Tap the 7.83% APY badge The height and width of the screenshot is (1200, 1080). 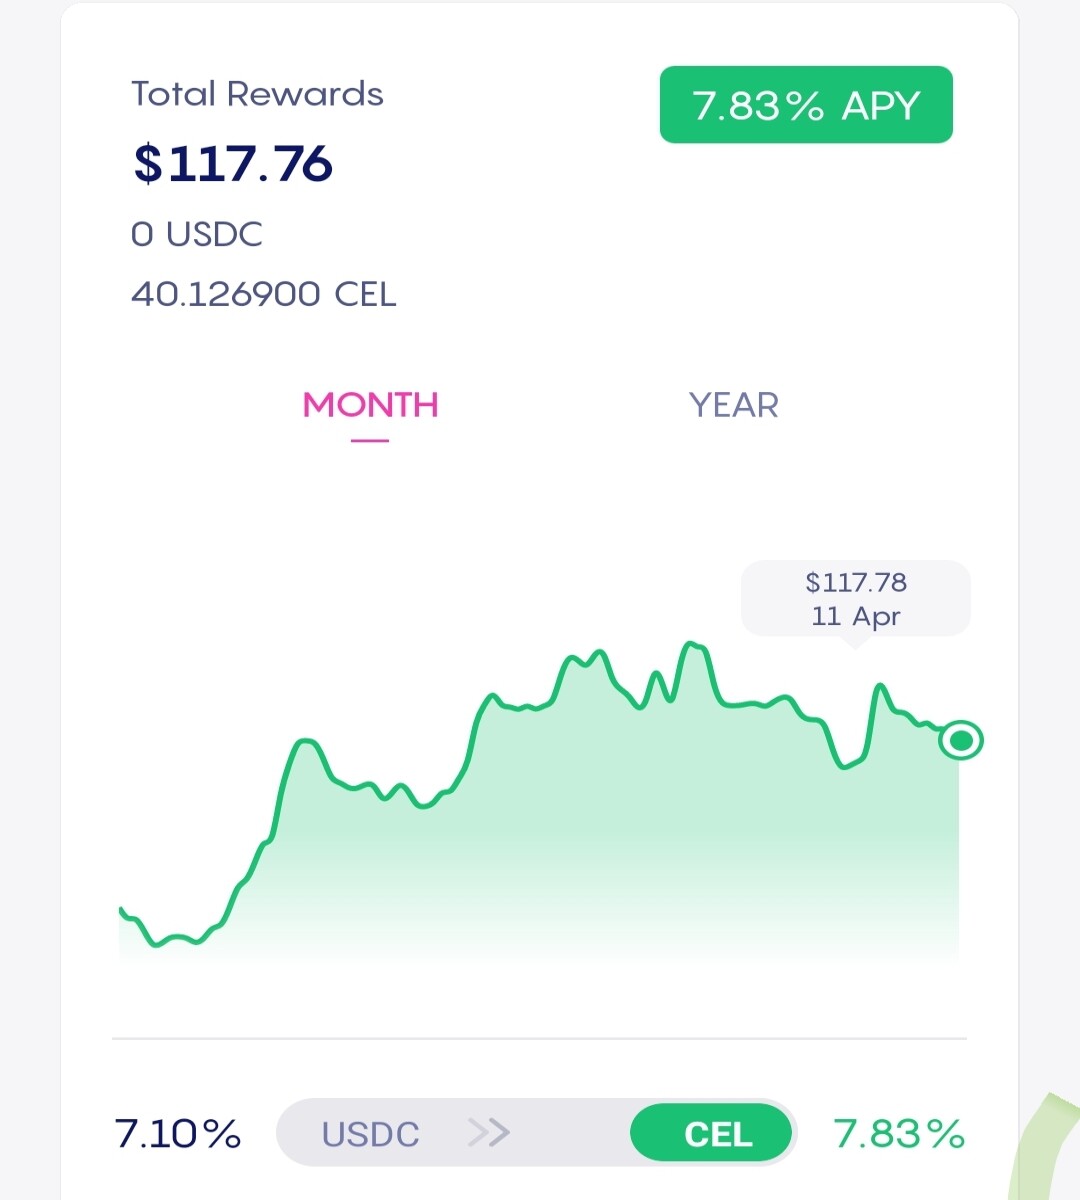pos(806,105)
